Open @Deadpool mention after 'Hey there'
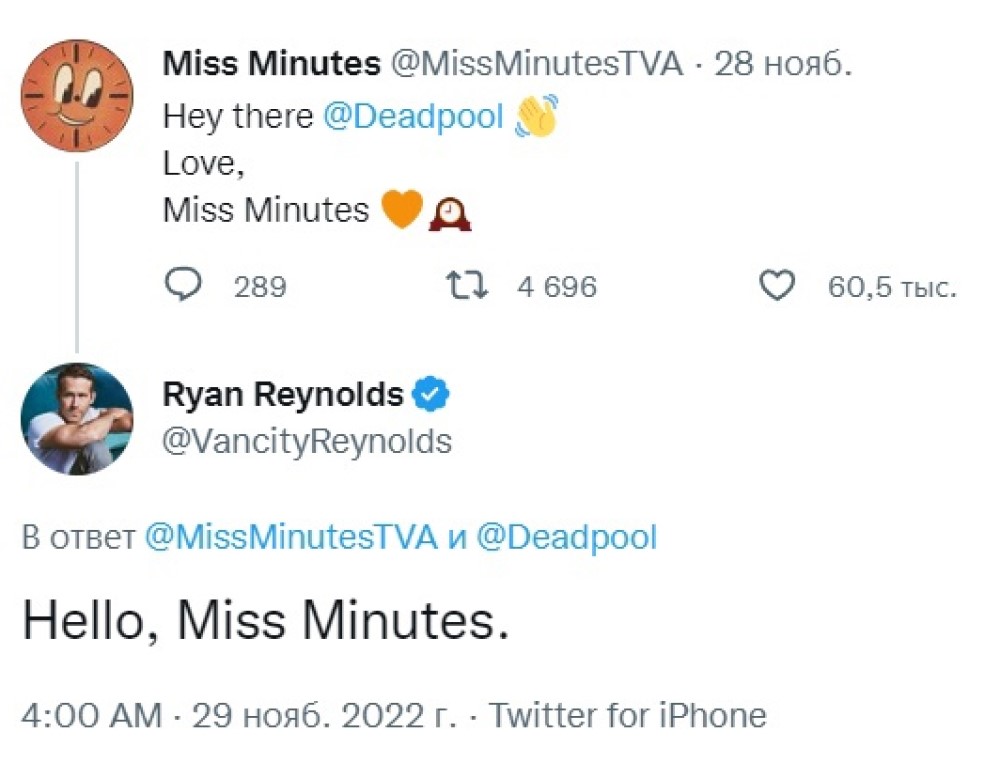1000x763 pixels. pos(413,117)
